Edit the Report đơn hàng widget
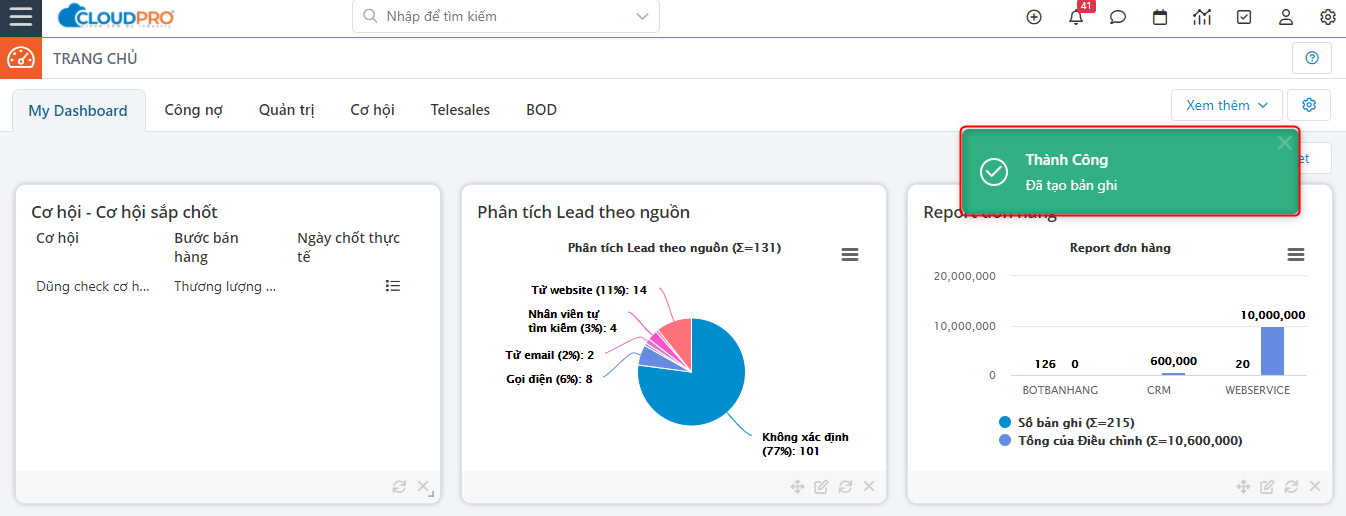This screenshot has width=1346, height=516. (x=1267, y=487)
